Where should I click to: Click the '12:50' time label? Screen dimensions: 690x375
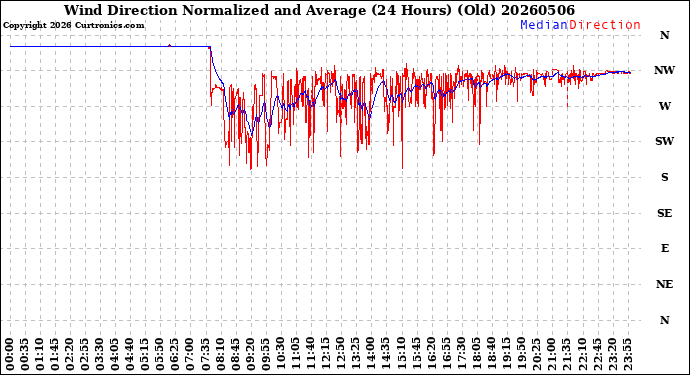pos(341,355)
